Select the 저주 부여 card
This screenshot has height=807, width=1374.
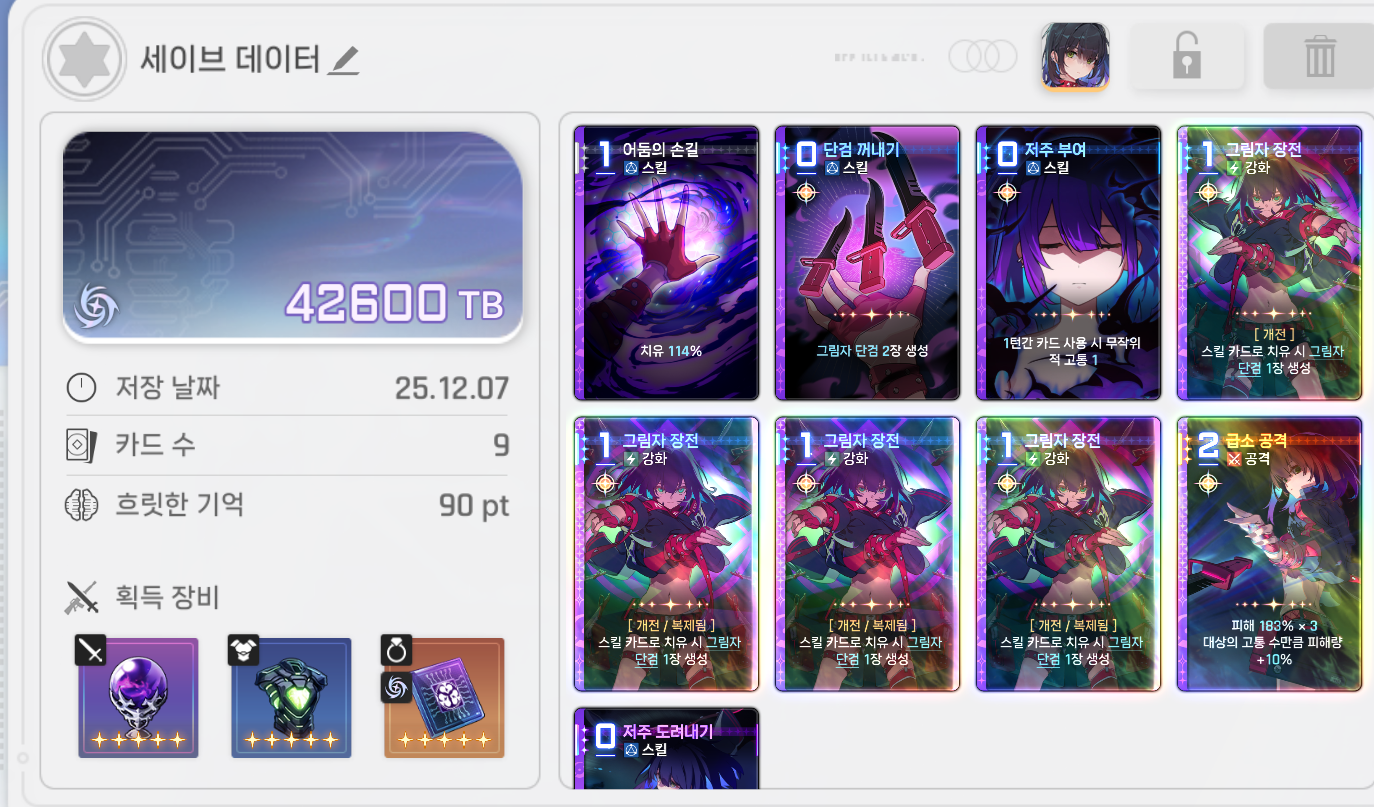pos(1068,262)
